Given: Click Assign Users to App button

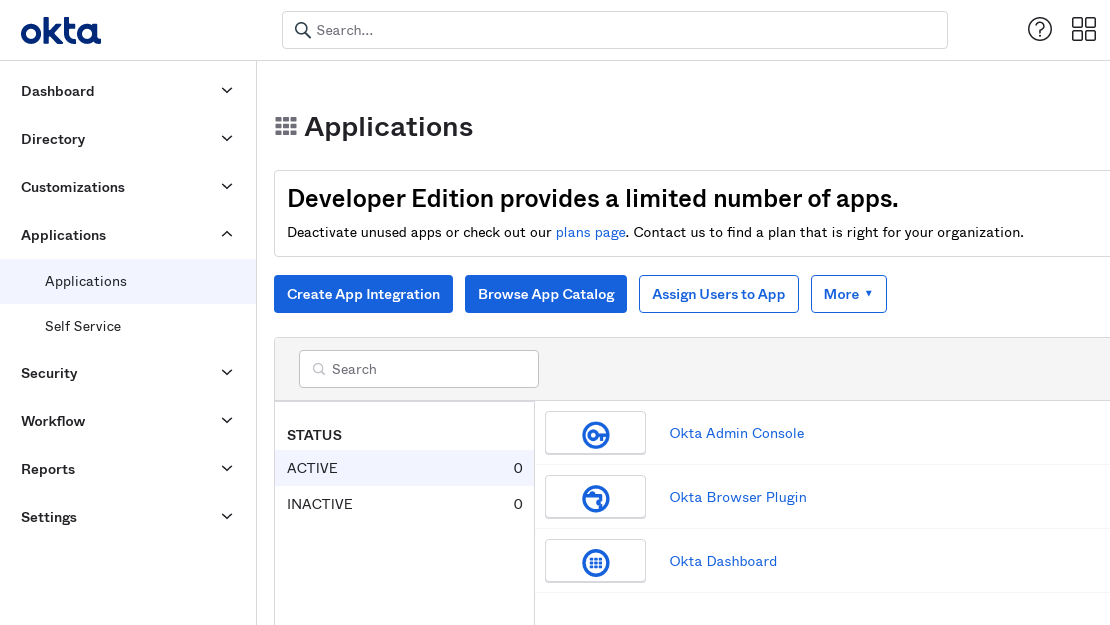Looking at the screenshot, I should point(719,294).
